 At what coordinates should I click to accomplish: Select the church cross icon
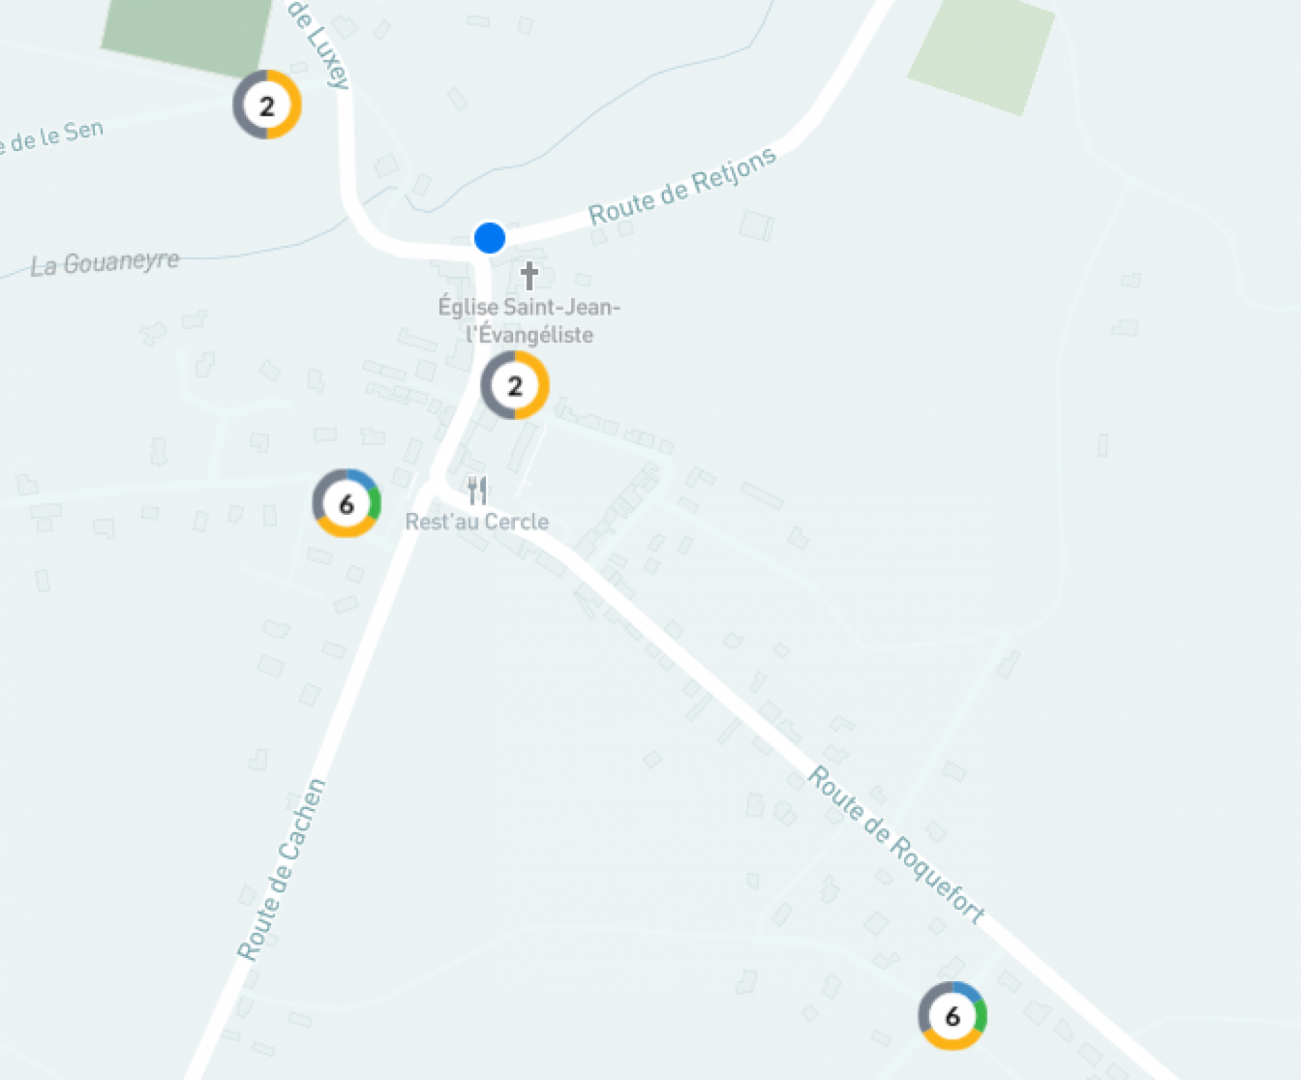tap(529, 274)
